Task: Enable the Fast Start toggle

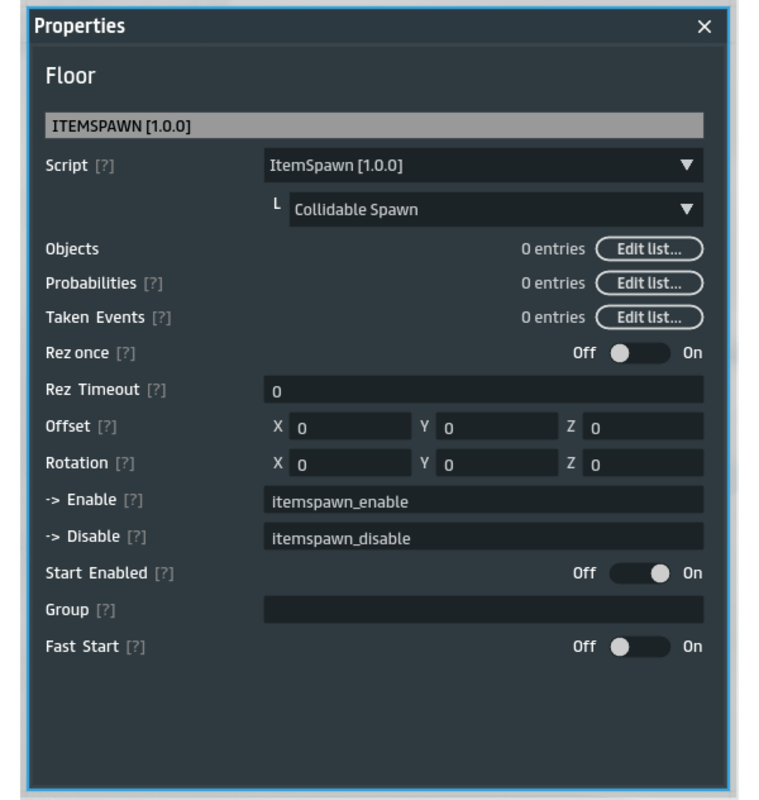Action: click(x=639, y=647)
